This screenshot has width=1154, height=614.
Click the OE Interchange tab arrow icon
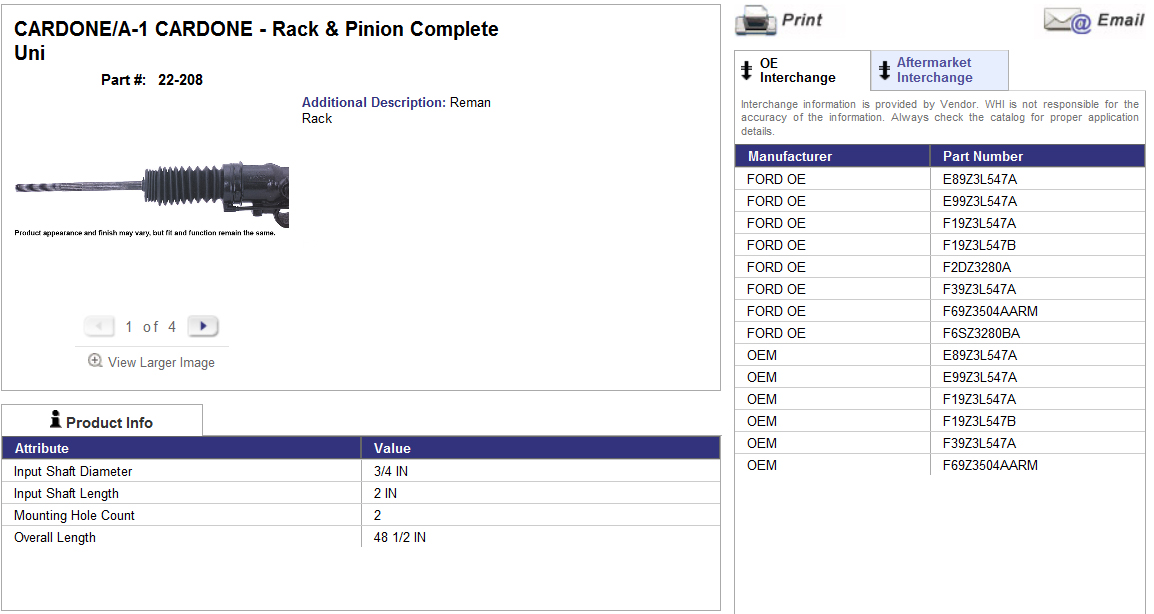pos(746,70)
